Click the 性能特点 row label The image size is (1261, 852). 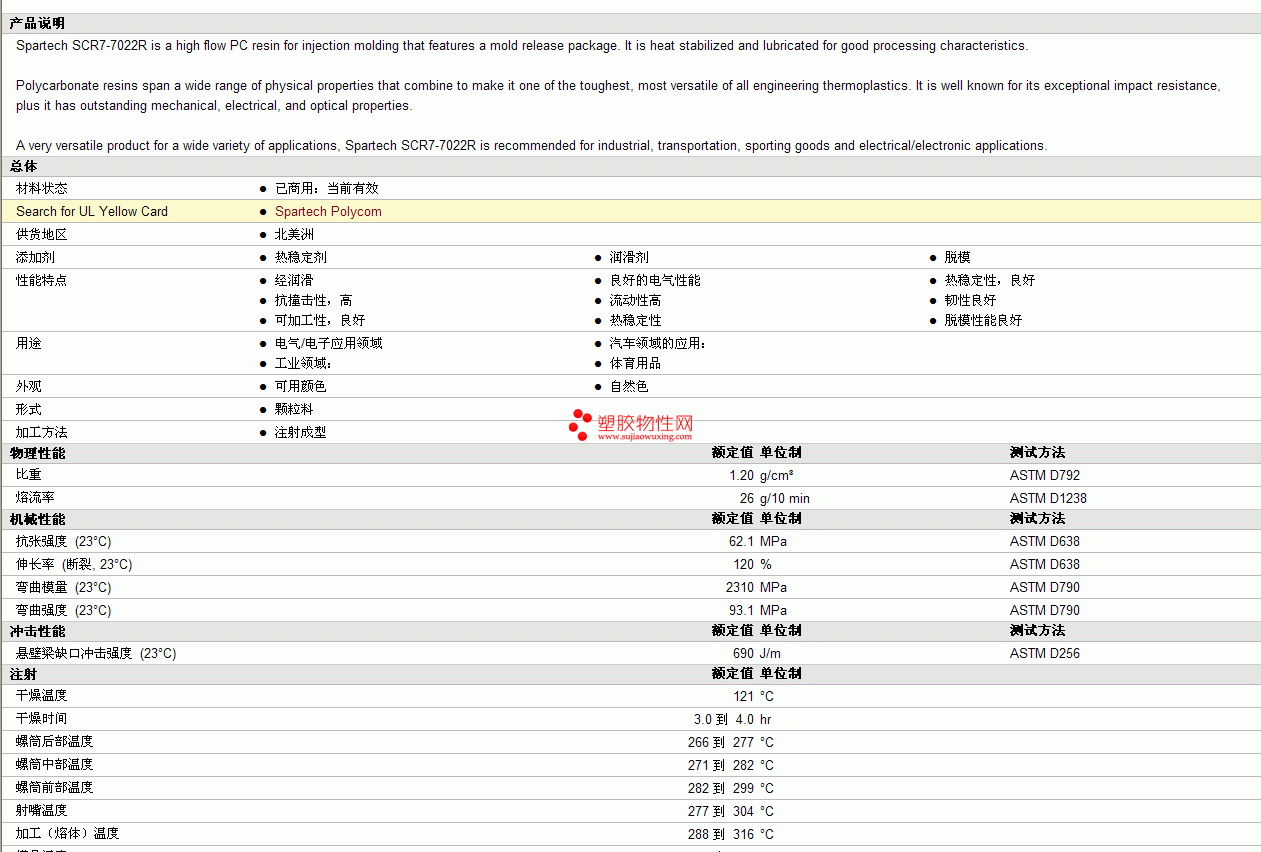tap(42, 280)
